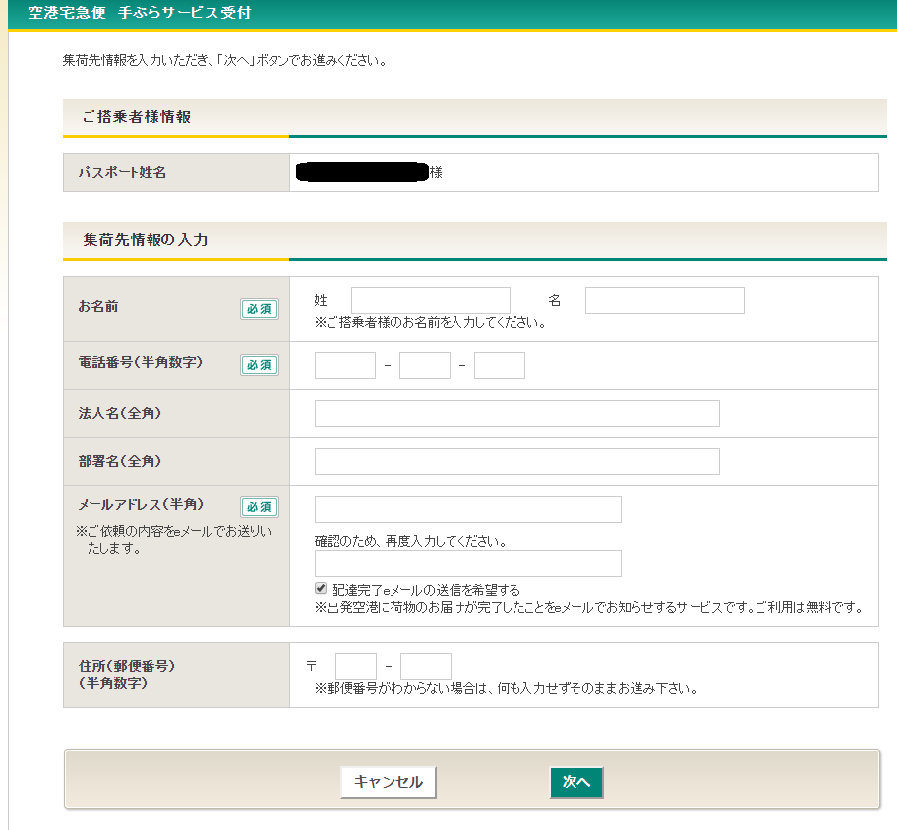Click the 必須 badge beside 電話番号
Image resolution: width=897 pixels, height=830 pixels.
(259, 365)
